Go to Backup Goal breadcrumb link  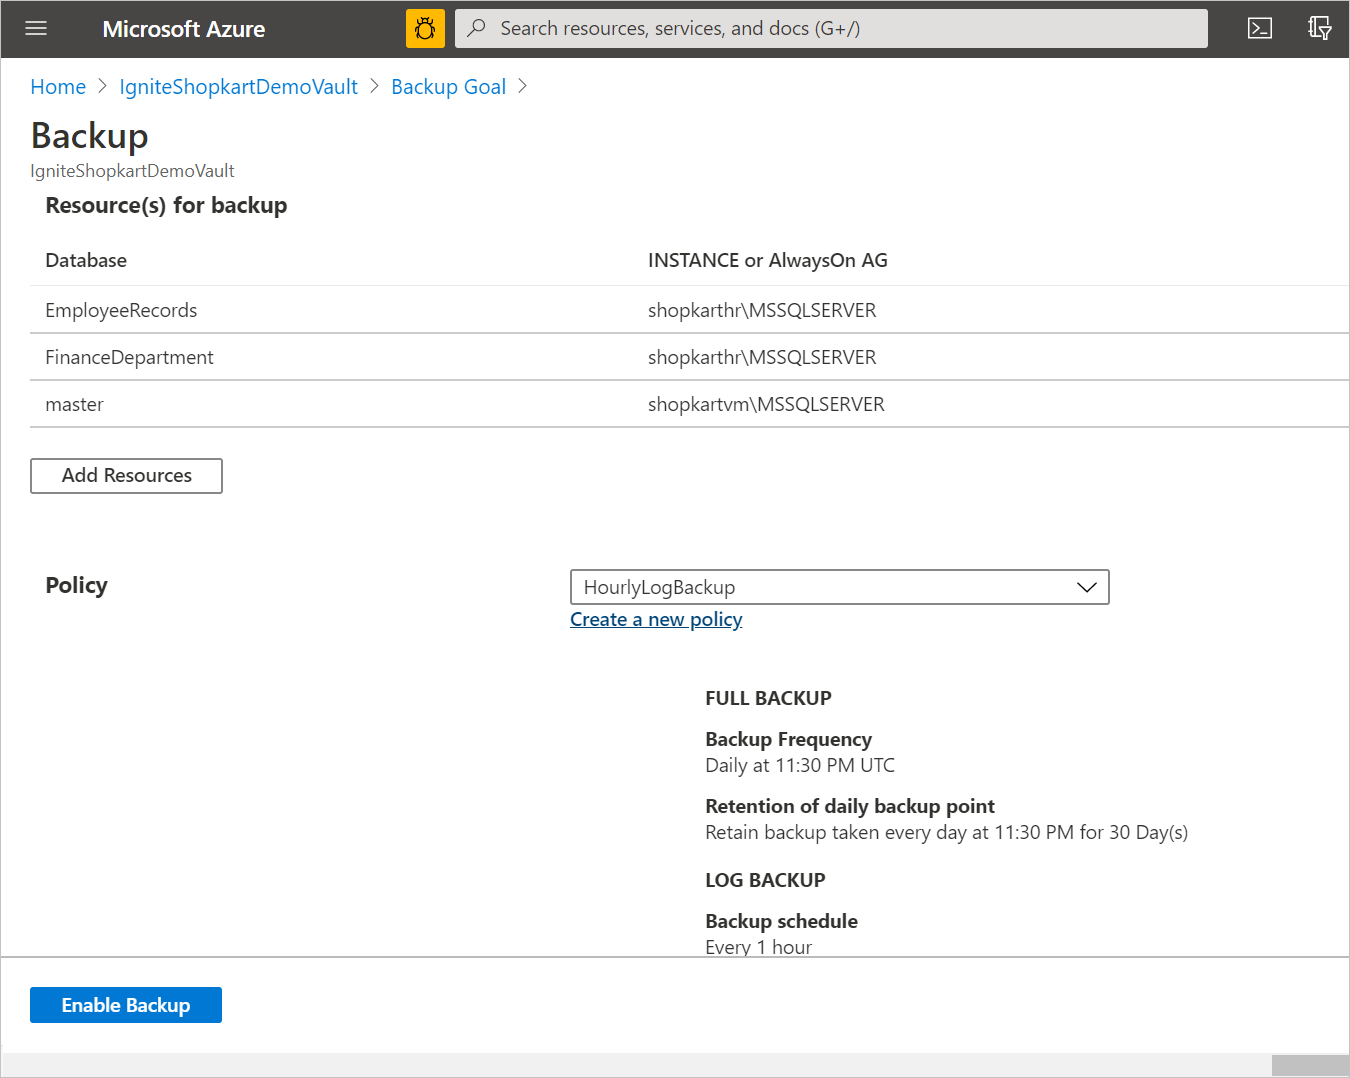coord(448,87)
